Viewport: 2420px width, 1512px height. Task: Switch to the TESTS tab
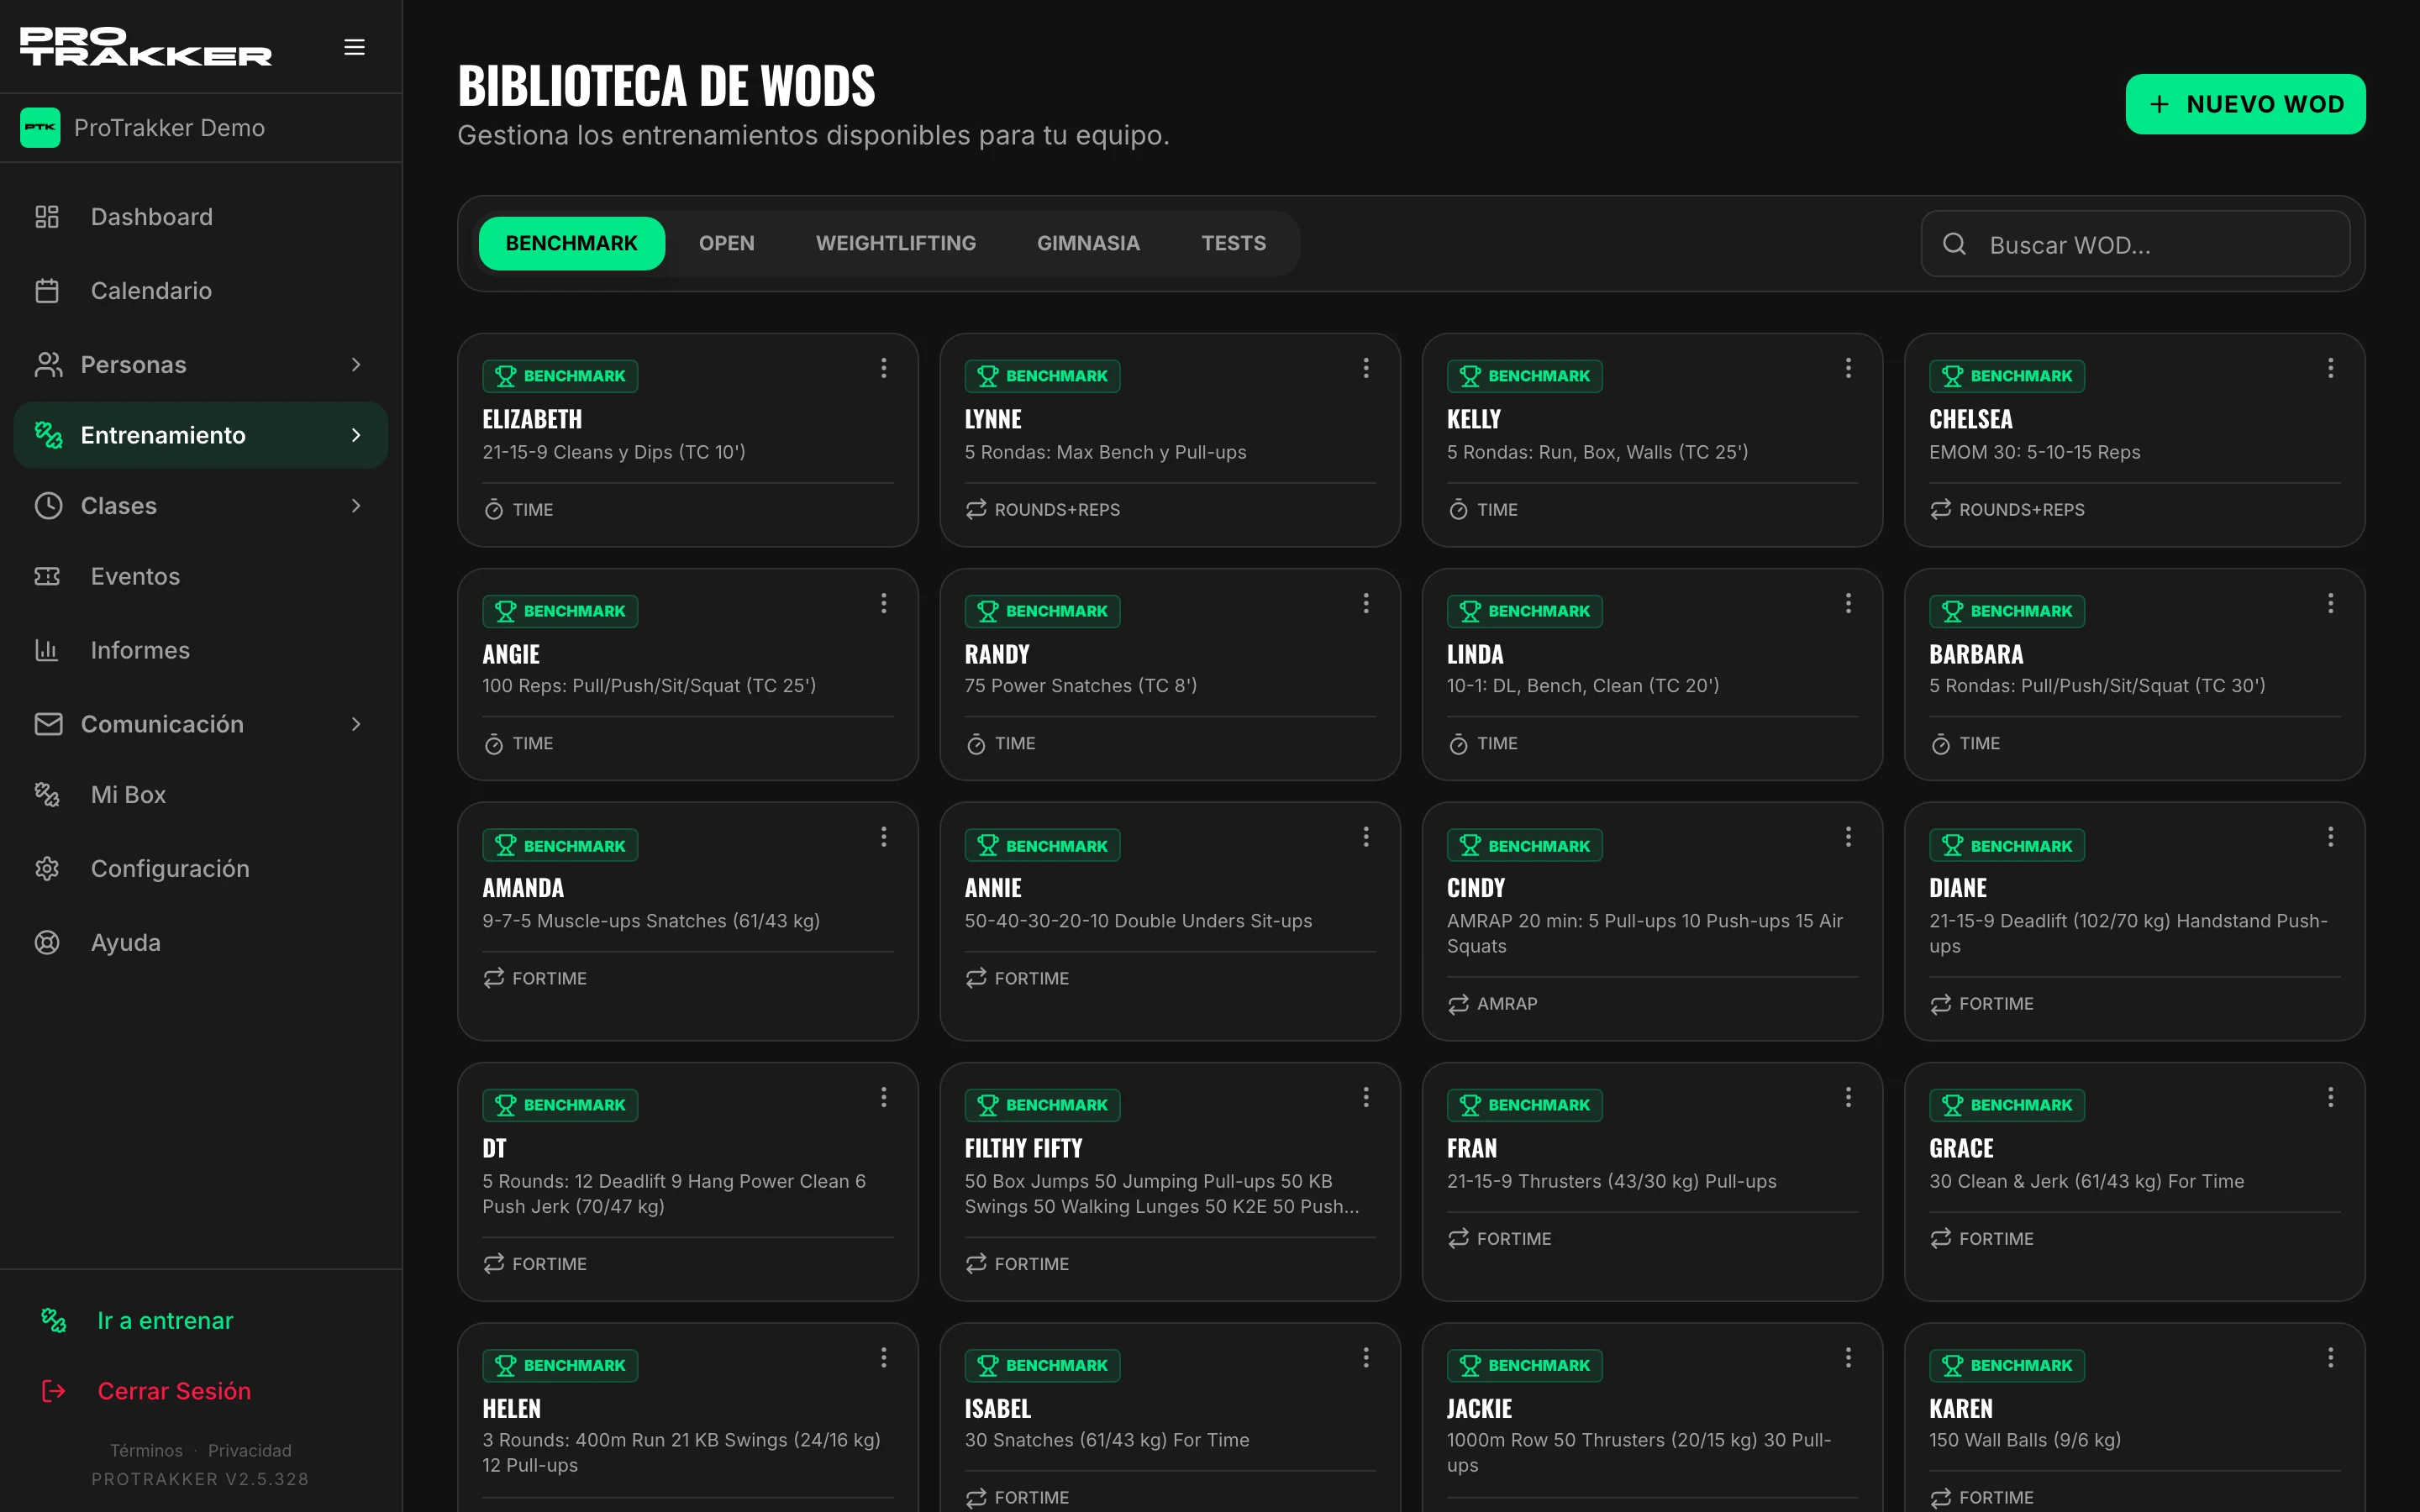1233,243
